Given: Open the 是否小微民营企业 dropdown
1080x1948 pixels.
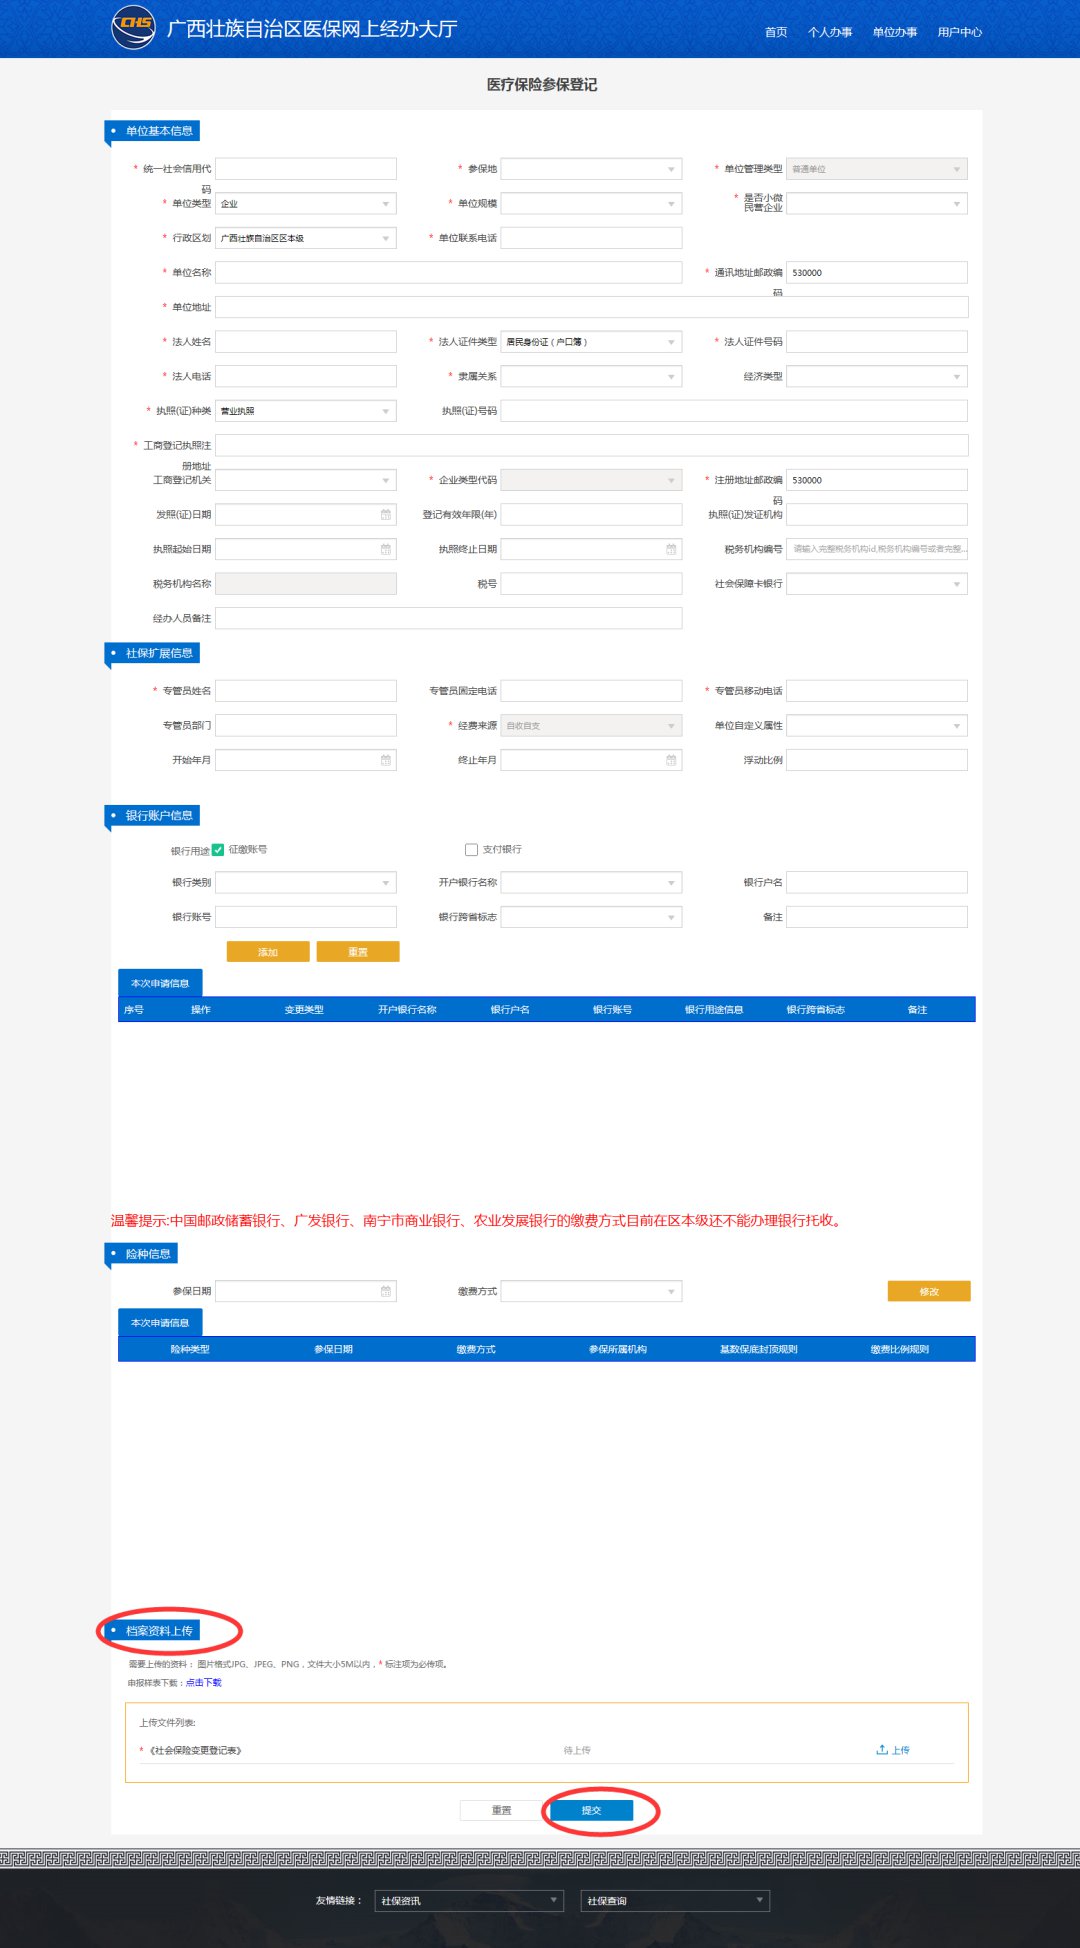Looking at the screenshot, I should coord(877,203).
